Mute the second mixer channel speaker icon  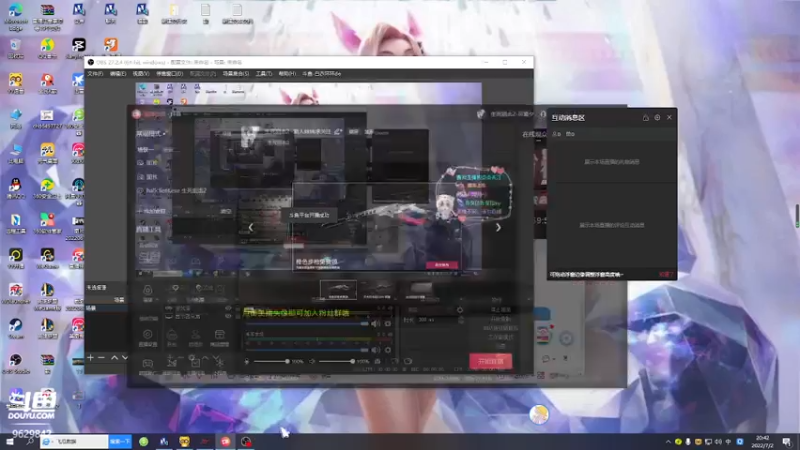376,350
